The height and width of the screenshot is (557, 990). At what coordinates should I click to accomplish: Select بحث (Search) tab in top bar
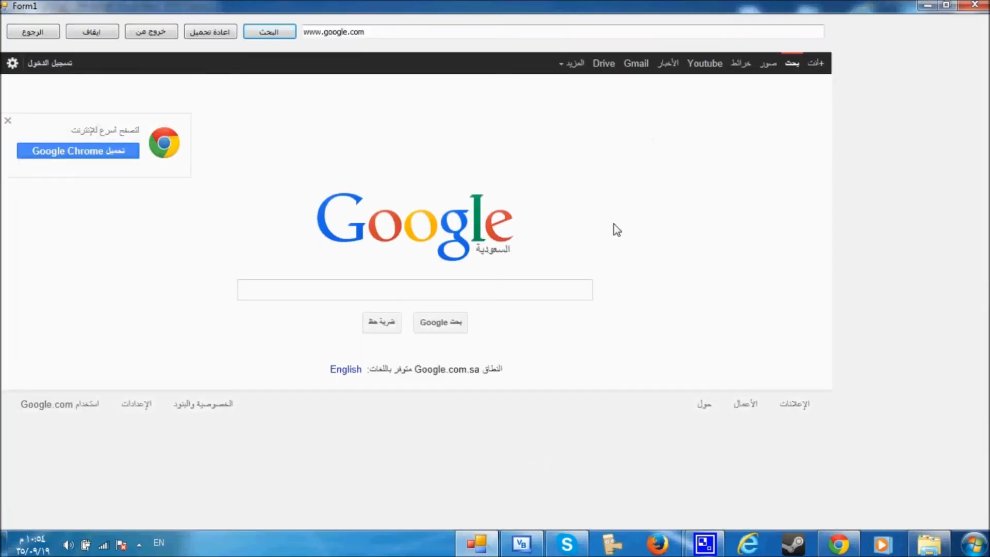tap(792, 63)
